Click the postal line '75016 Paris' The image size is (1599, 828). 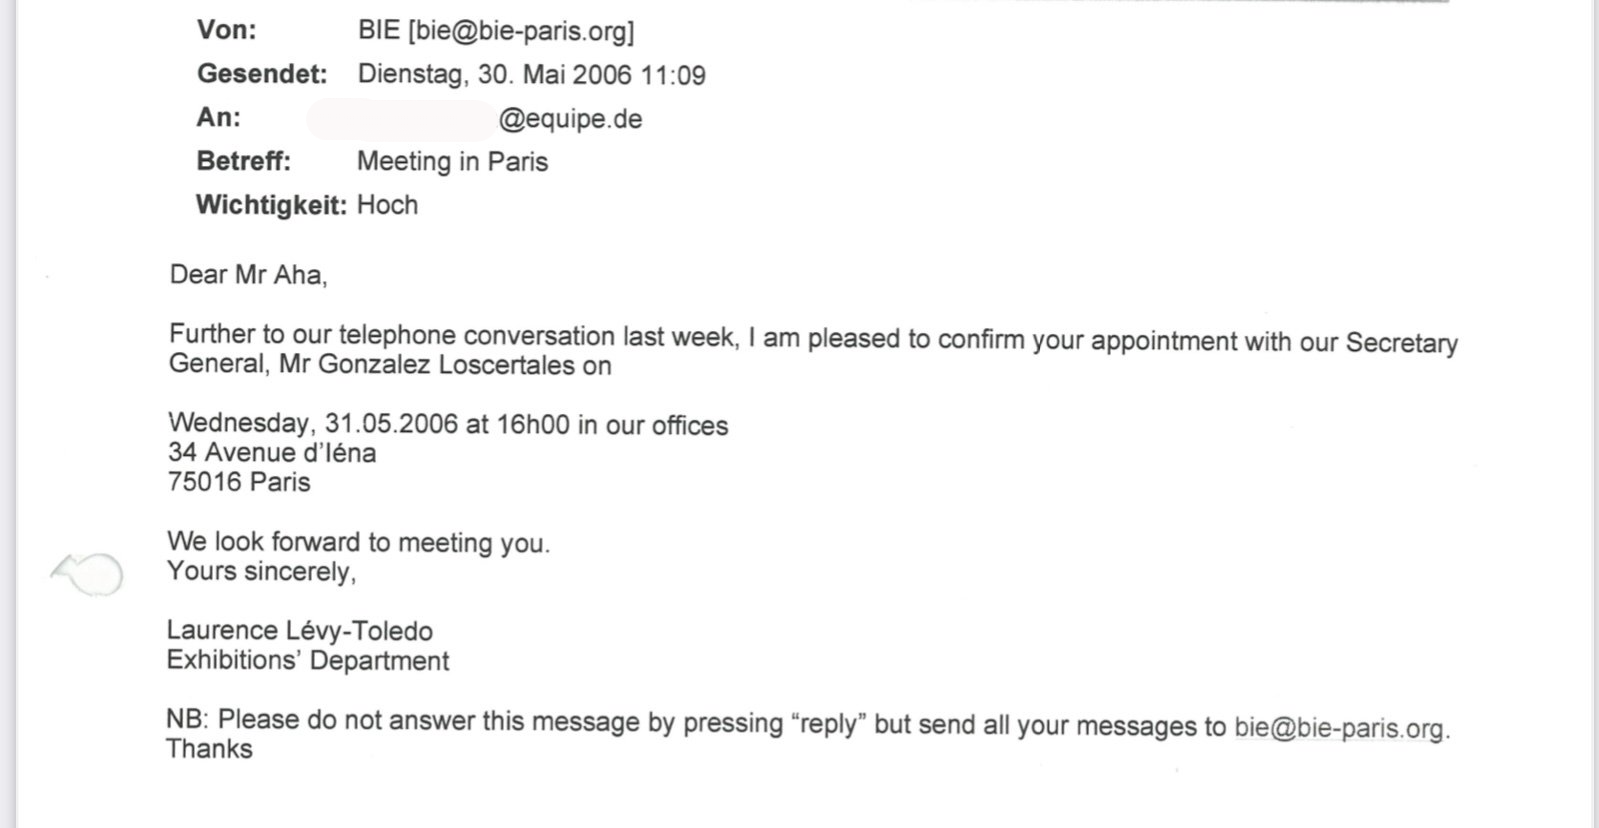click(239, 482)
